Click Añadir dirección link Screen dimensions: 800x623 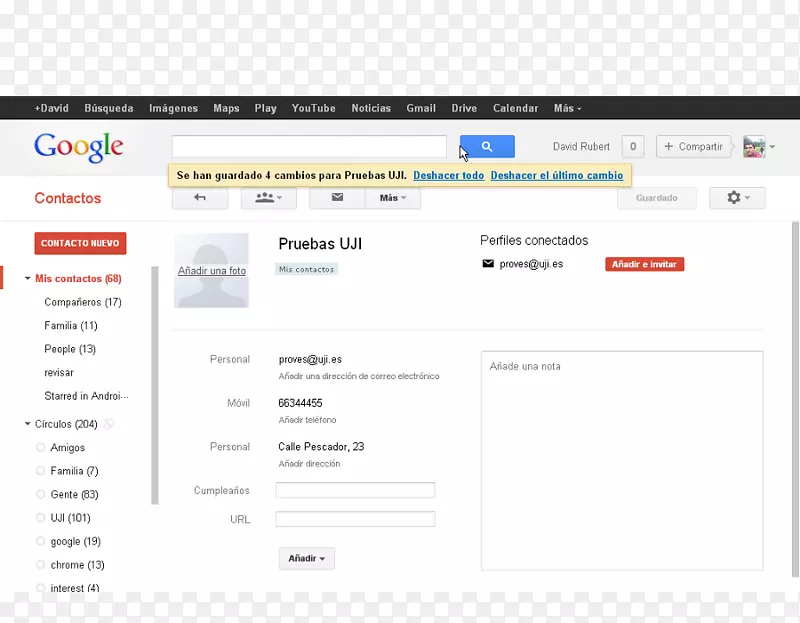(x=309, y=464)
